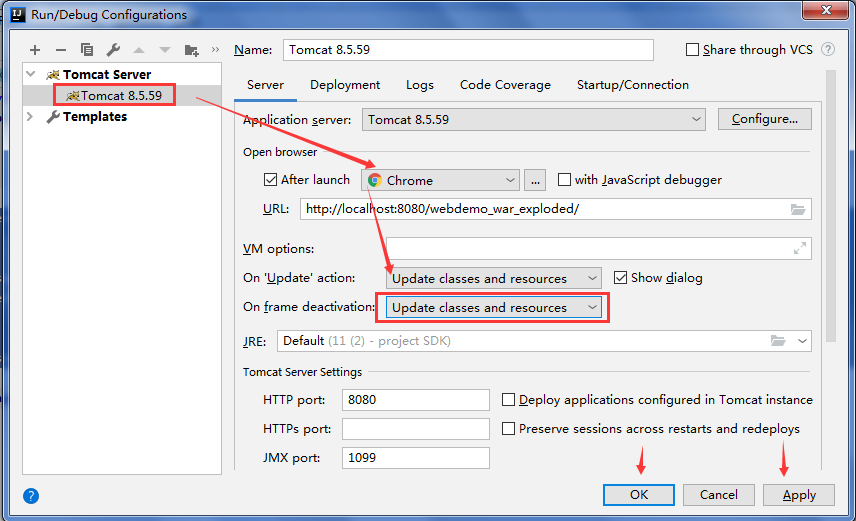Expand the Templates tree node
The image size is (856, 521).
click(x=30, y=116)
